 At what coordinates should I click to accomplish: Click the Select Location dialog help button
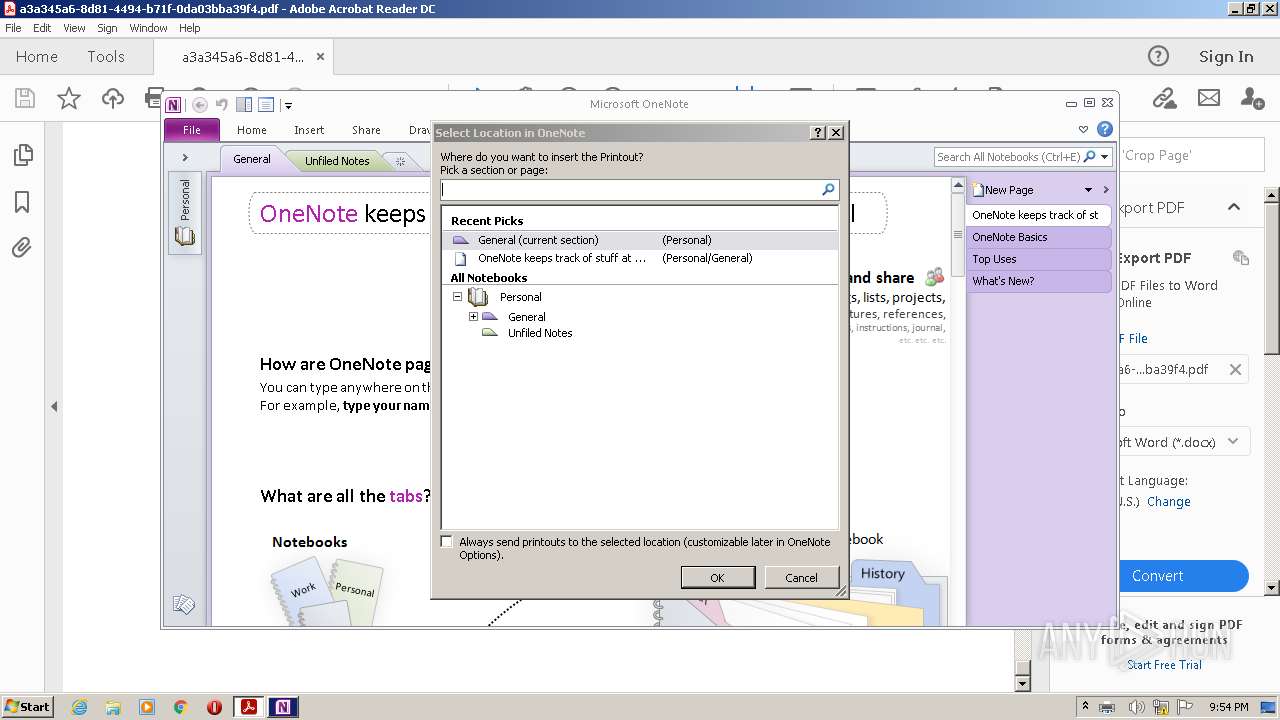tap(818, 132)
